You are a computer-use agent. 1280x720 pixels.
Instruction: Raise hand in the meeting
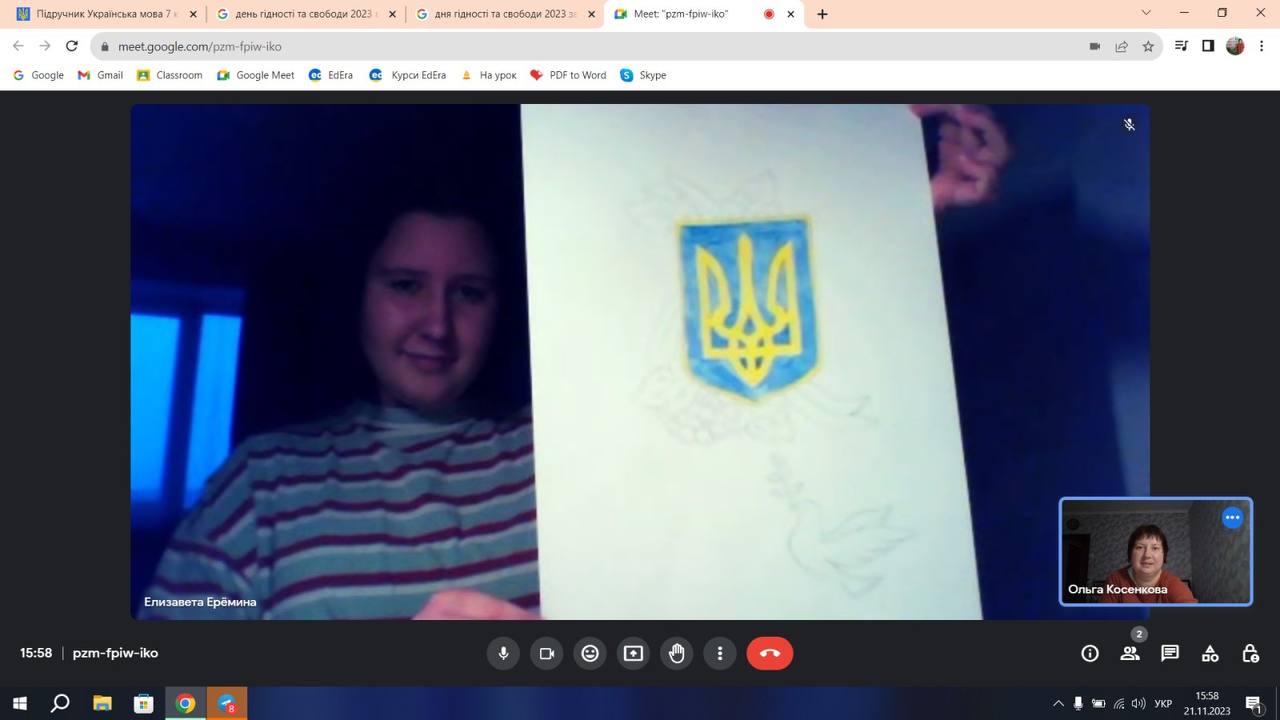click(x=677, y=653)
